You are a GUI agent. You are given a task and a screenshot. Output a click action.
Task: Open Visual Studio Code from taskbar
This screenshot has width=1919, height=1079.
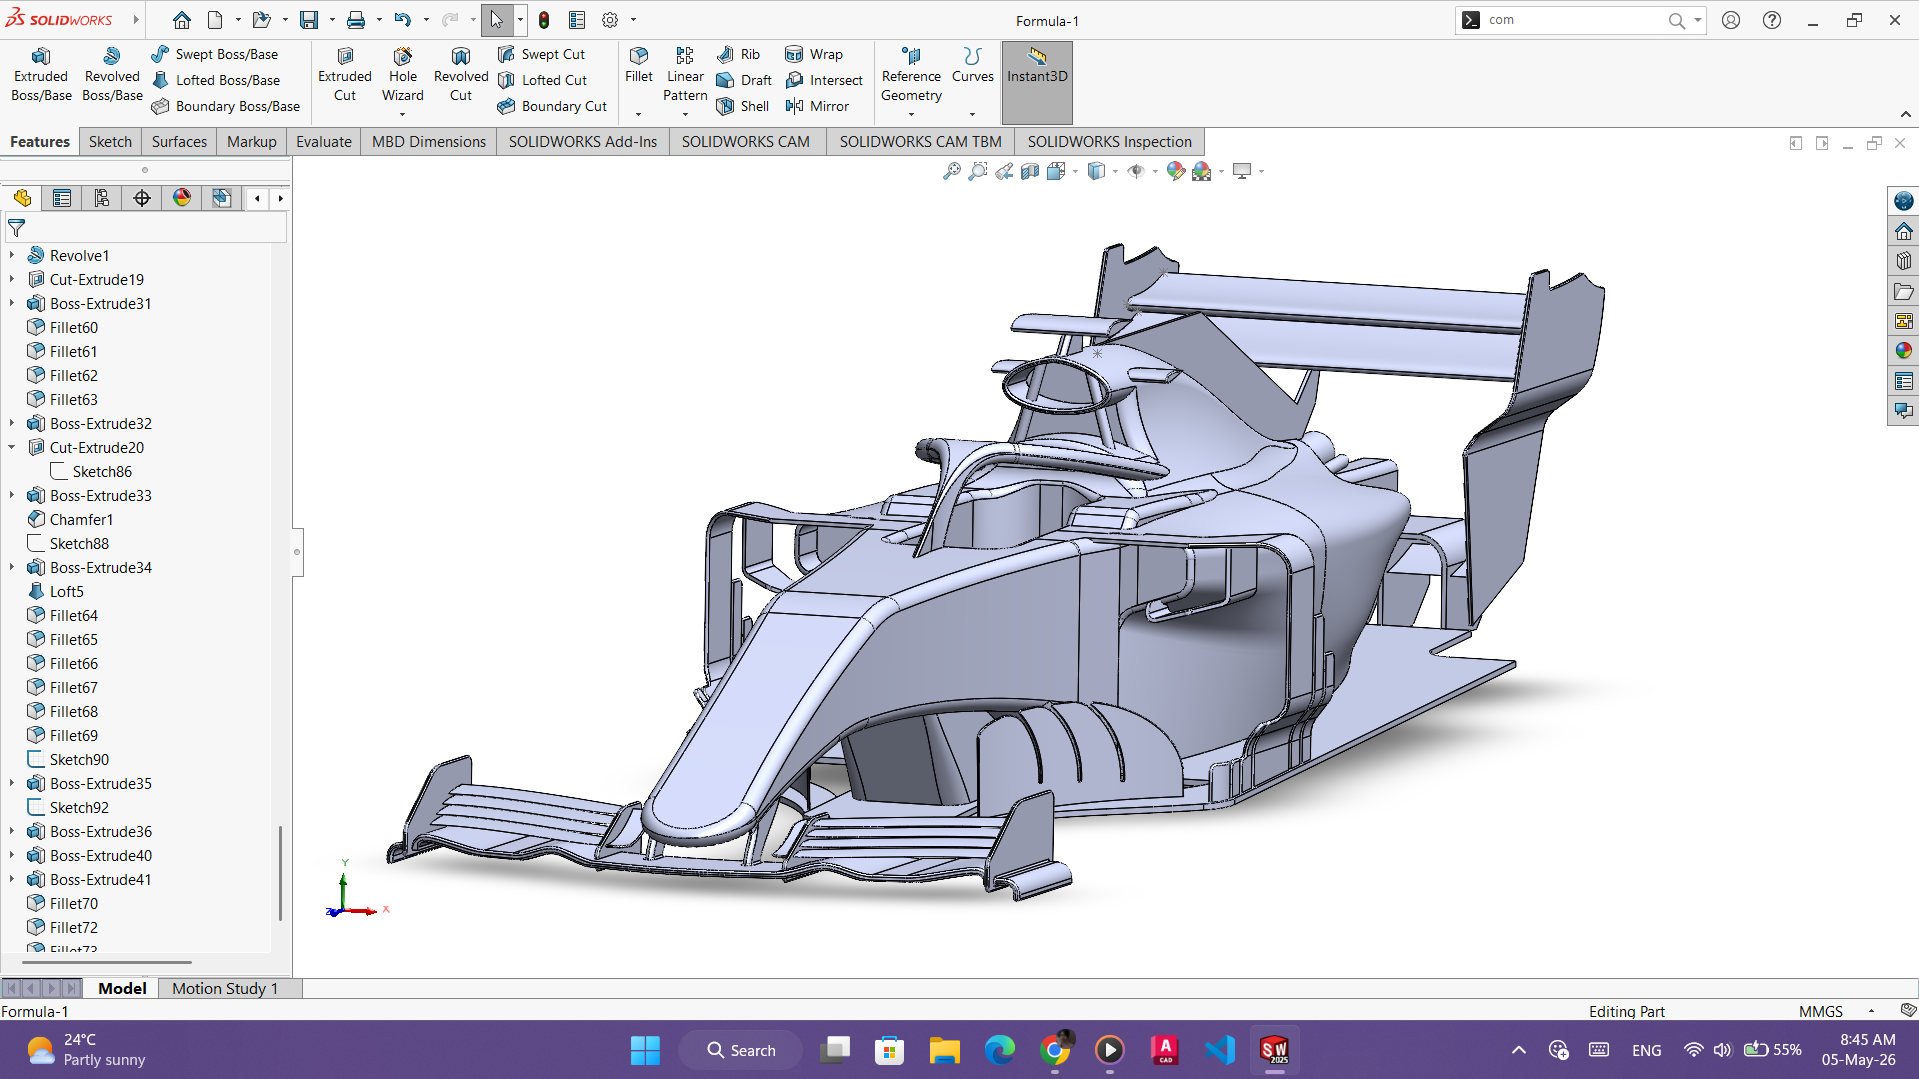pyautogui.click(x=1220, y=1050)
